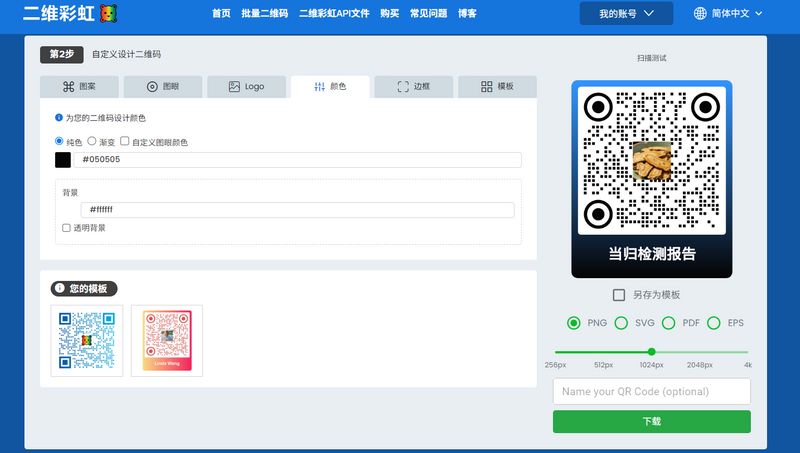Click the Name your QR Code field
This screenshot has width=800, height=453.
point(652,391)
